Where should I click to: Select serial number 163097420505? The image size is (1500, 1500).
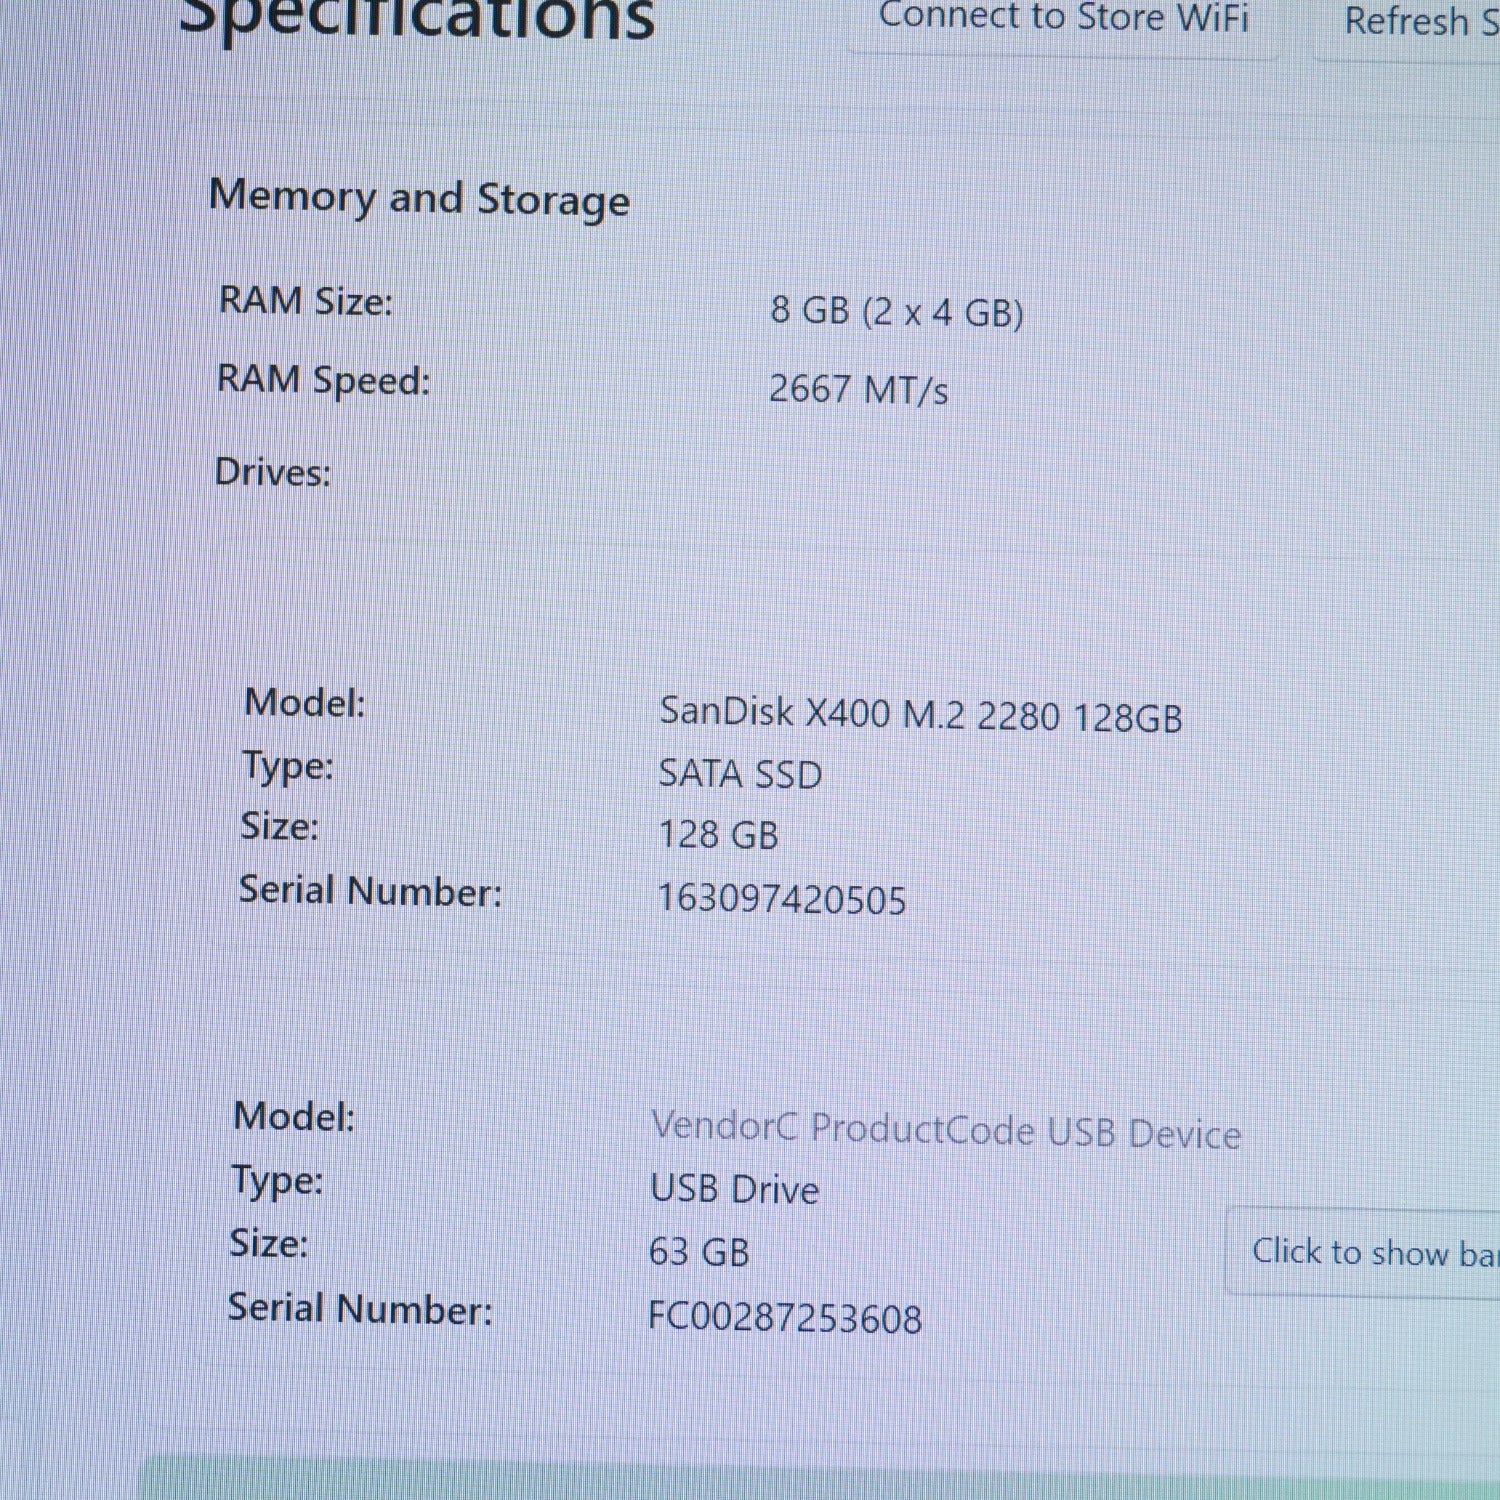point(781,899)
